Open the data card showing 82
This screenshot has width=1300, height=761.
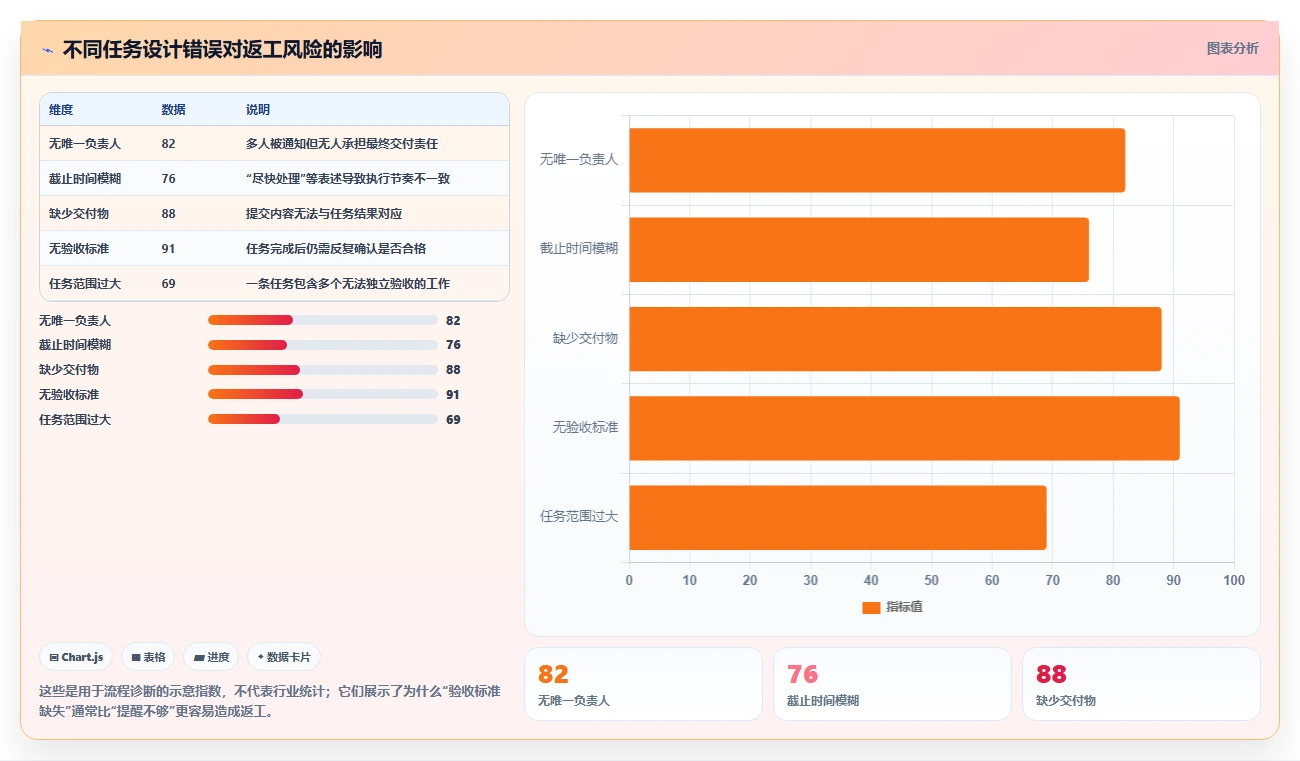(x=643, y=684)
